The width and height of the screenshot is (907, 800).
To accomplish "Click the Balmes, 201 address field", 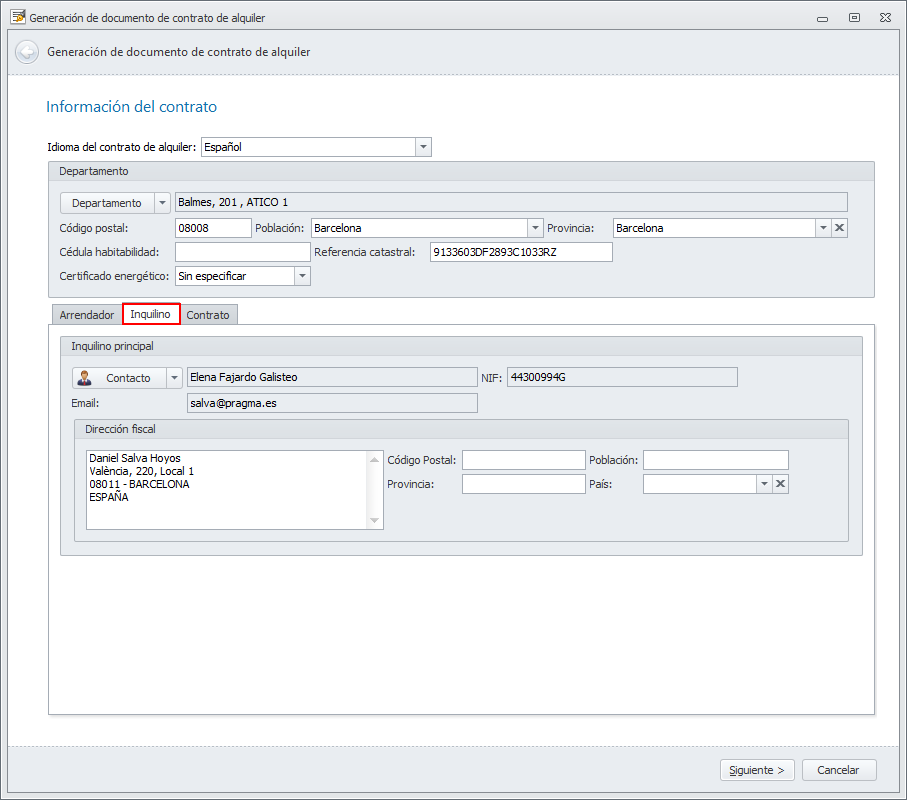I will click(511, 202).
